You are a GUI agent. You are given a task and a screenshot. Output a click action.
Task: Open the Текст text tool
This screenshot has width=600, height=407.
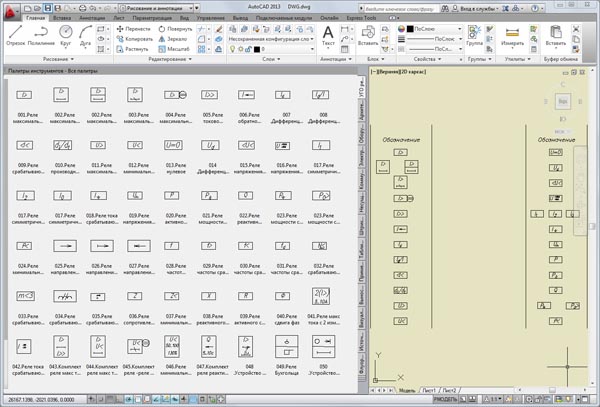332,36
